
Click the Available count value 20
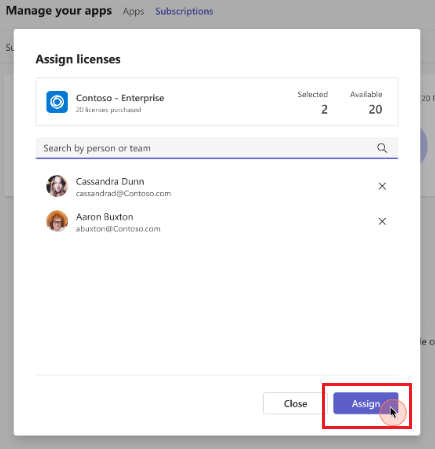point(375,109)
